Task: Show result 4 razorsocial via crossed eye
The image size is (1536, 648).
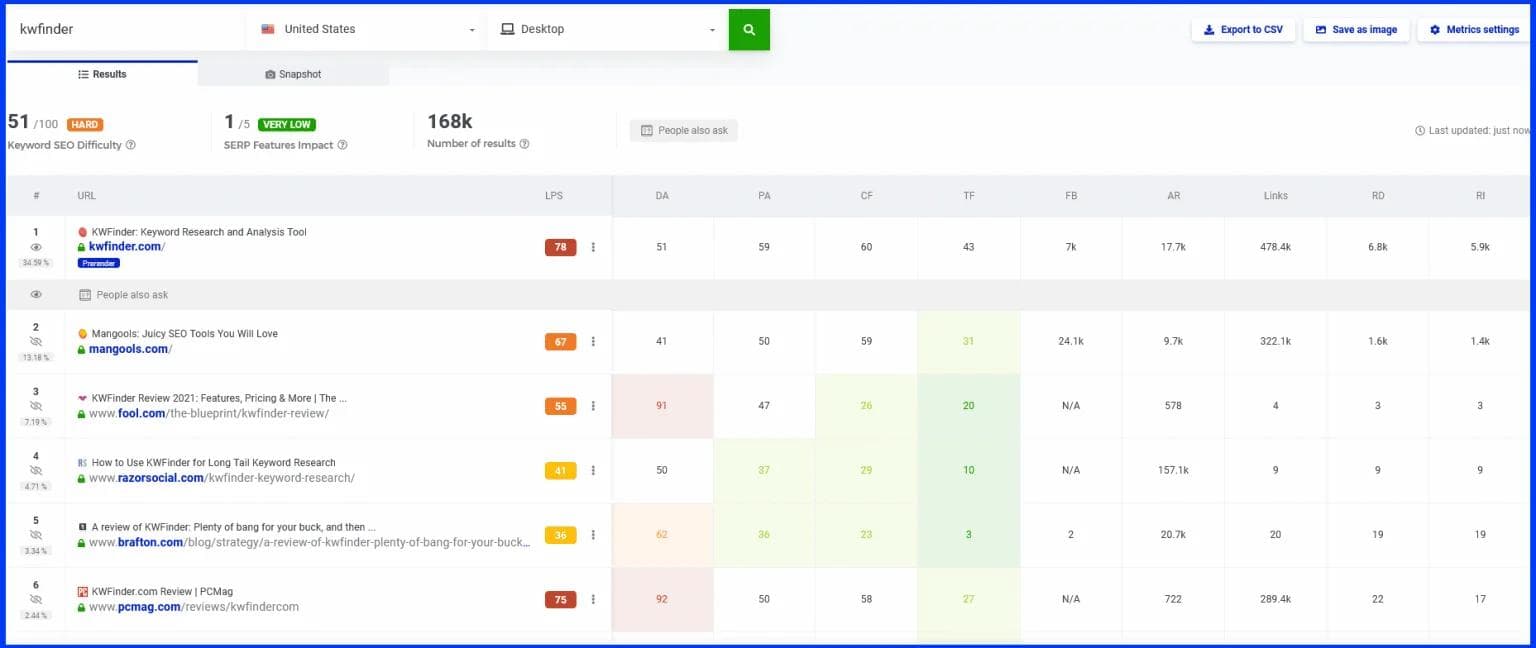Action: coord(36,471)
